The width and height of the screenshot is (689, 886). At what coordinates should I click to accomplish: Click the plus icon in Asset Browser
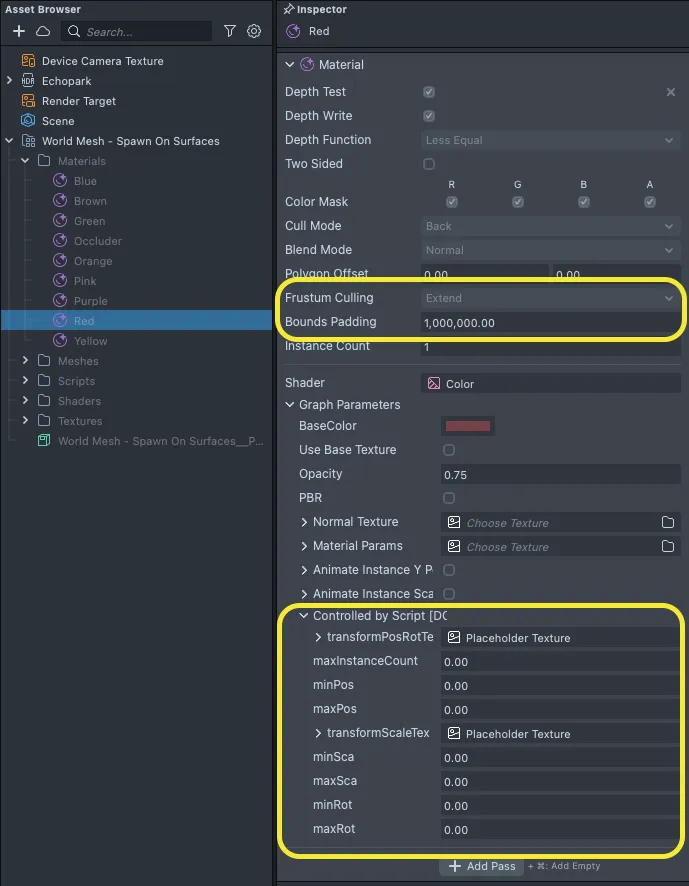18,31
